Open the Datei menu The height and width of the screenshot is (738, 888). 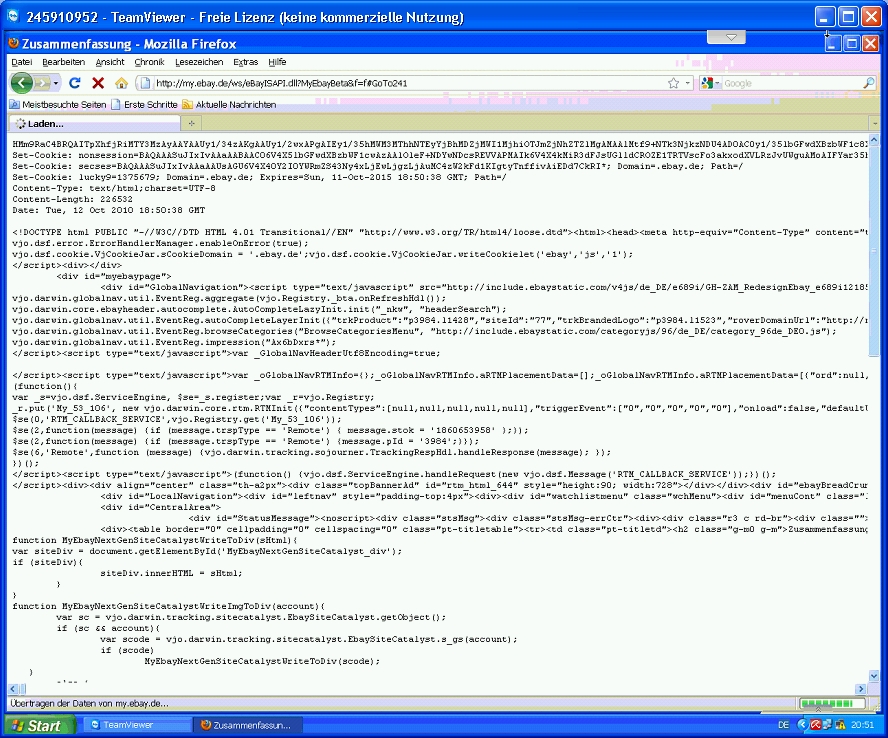coord(22,62)
